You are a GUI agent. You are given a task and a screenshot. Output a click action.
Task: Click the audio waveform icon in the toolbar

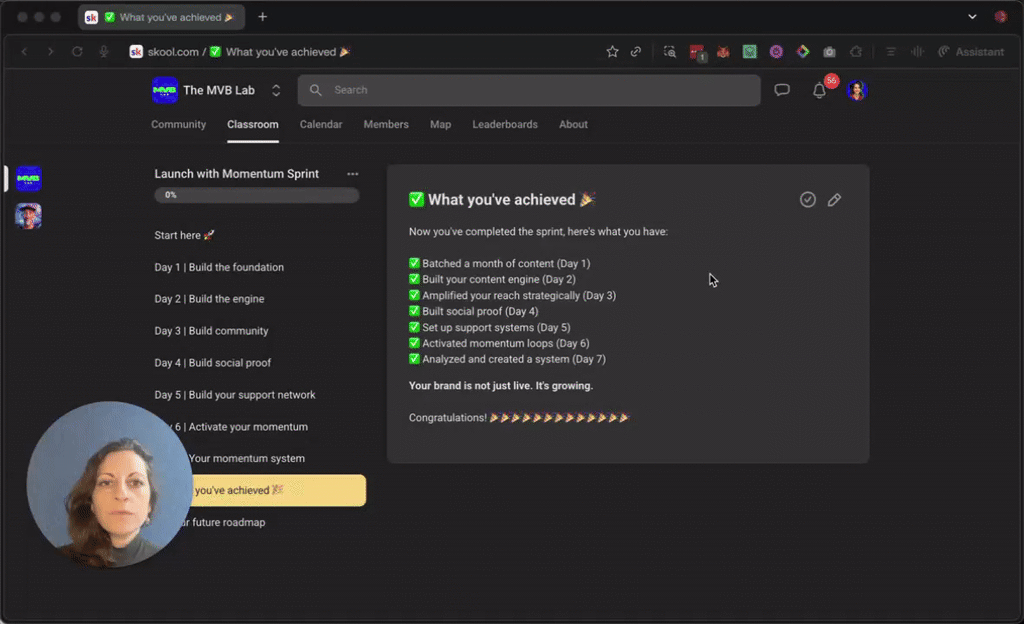coord(917,52)
